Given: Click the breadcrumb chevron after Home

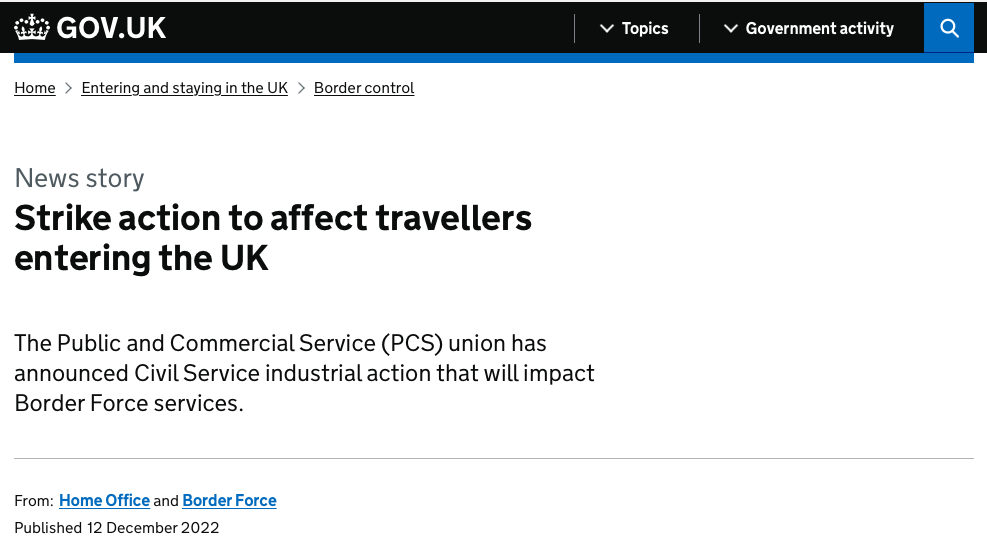Looking at the screenshot, I should point(69,88).
